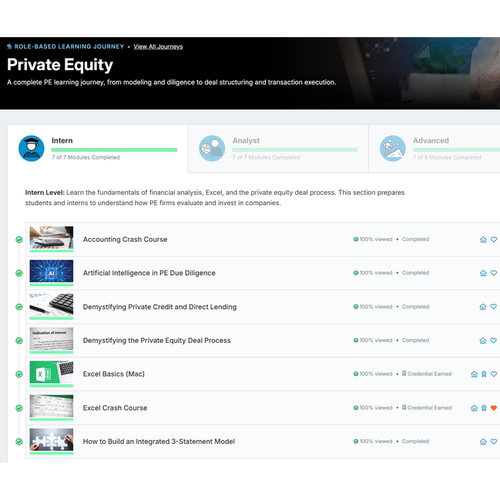Screen dimensions: 500x500
Task: Click home icon for Accounting Crash Course
Action: [483, 239]
